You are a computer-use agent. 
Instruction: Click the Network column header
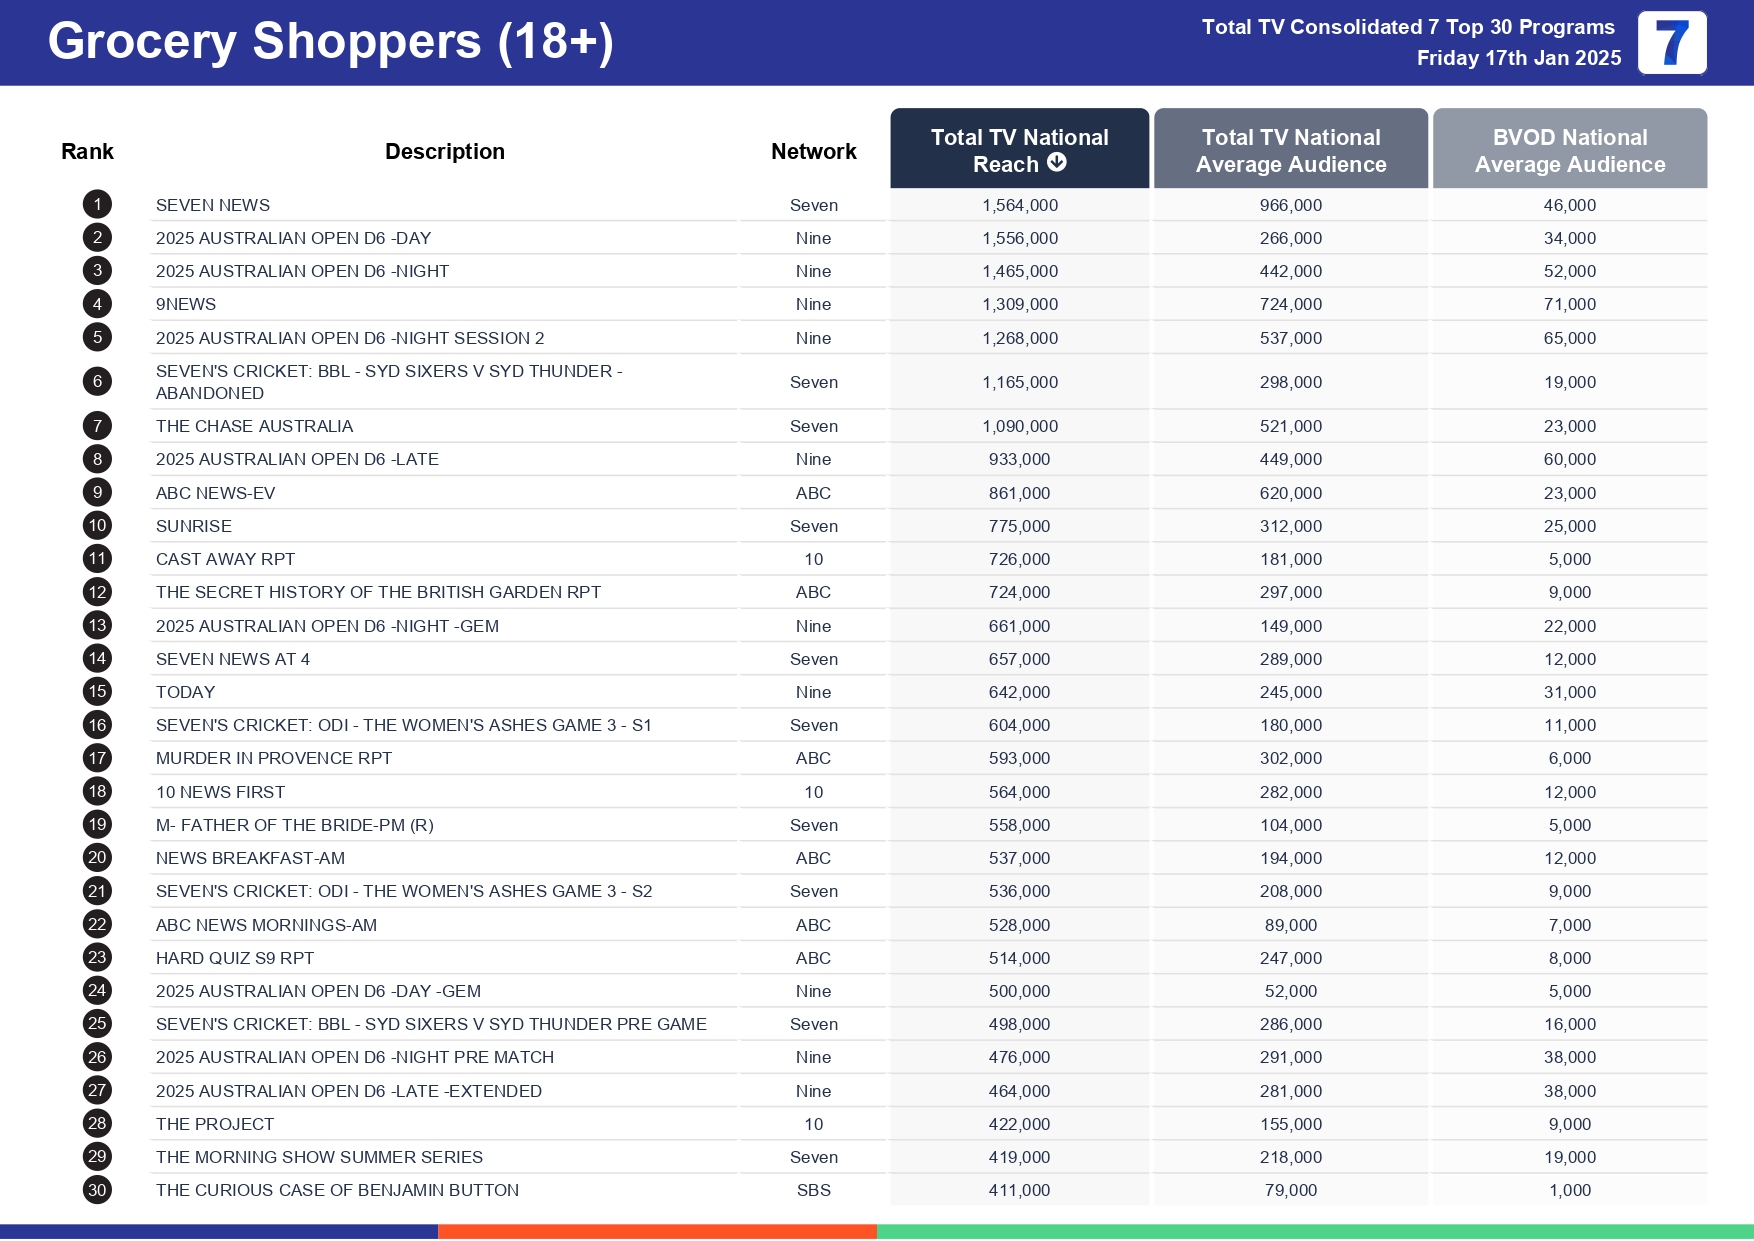pos(813,152)
